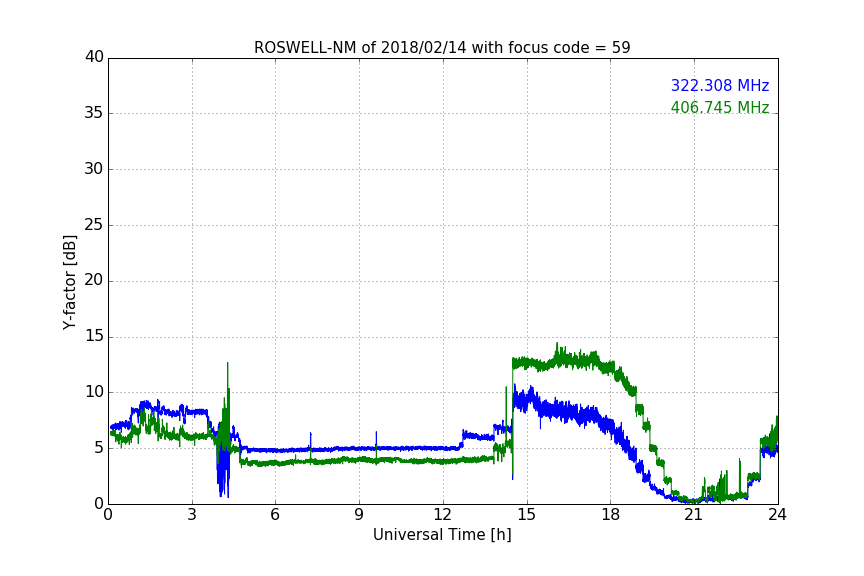Select the blue '322.308 MHz' legend label
Screen dimensions: 864x576
pos(720,85)
